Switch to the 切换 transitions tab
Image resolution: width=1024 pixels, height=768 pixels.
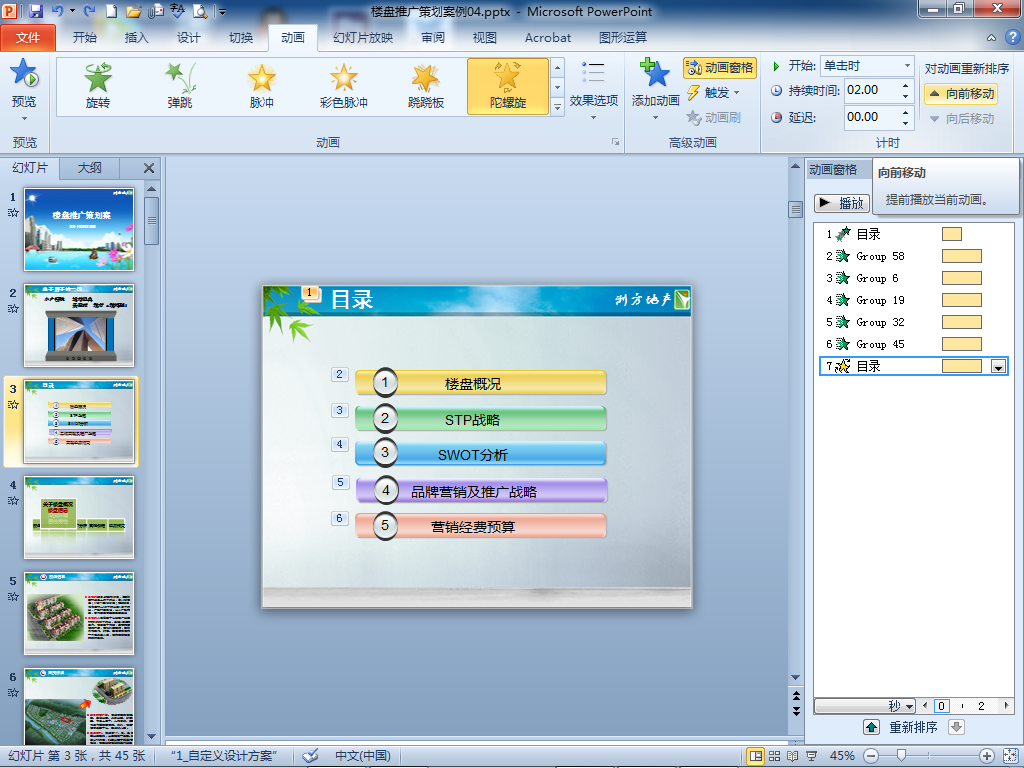point(241,38)
